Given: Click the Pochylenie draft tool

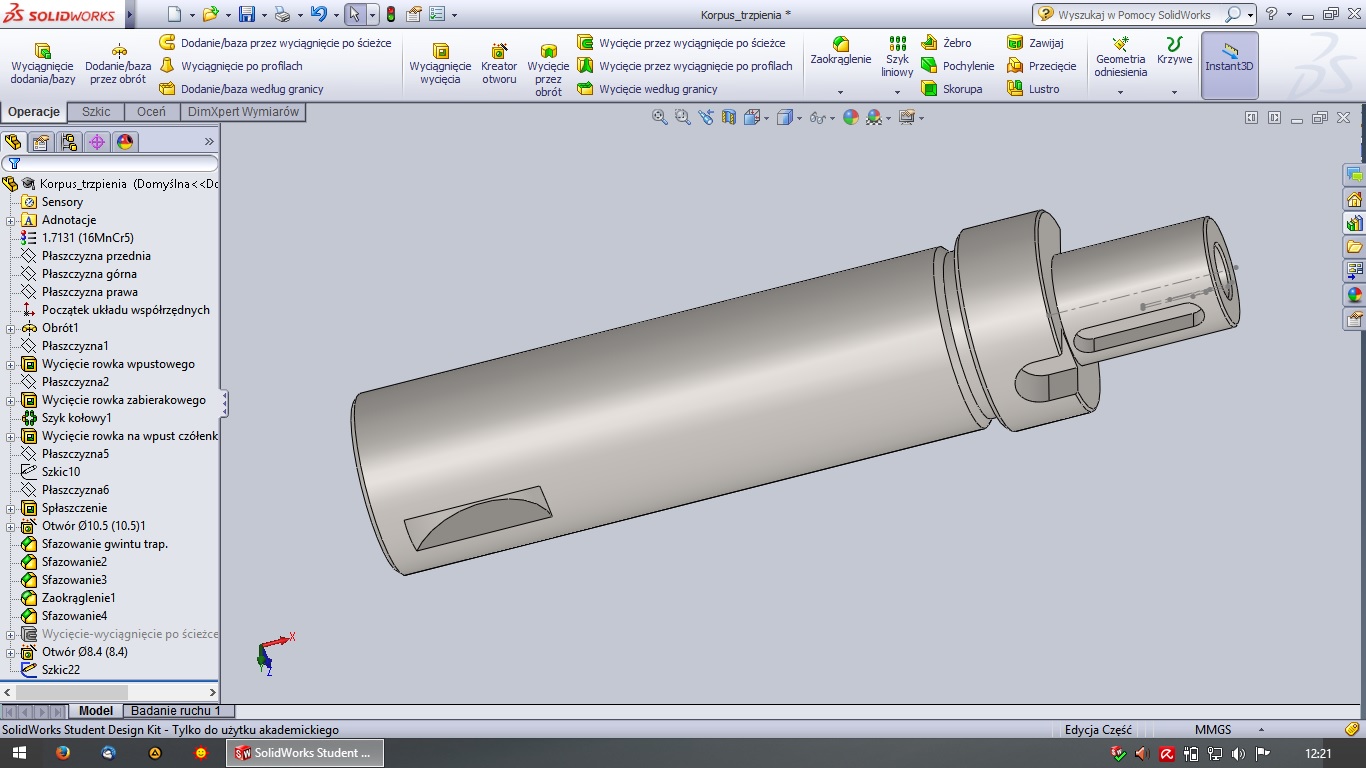Looking at the screenshot, I should tap(957, 66).
